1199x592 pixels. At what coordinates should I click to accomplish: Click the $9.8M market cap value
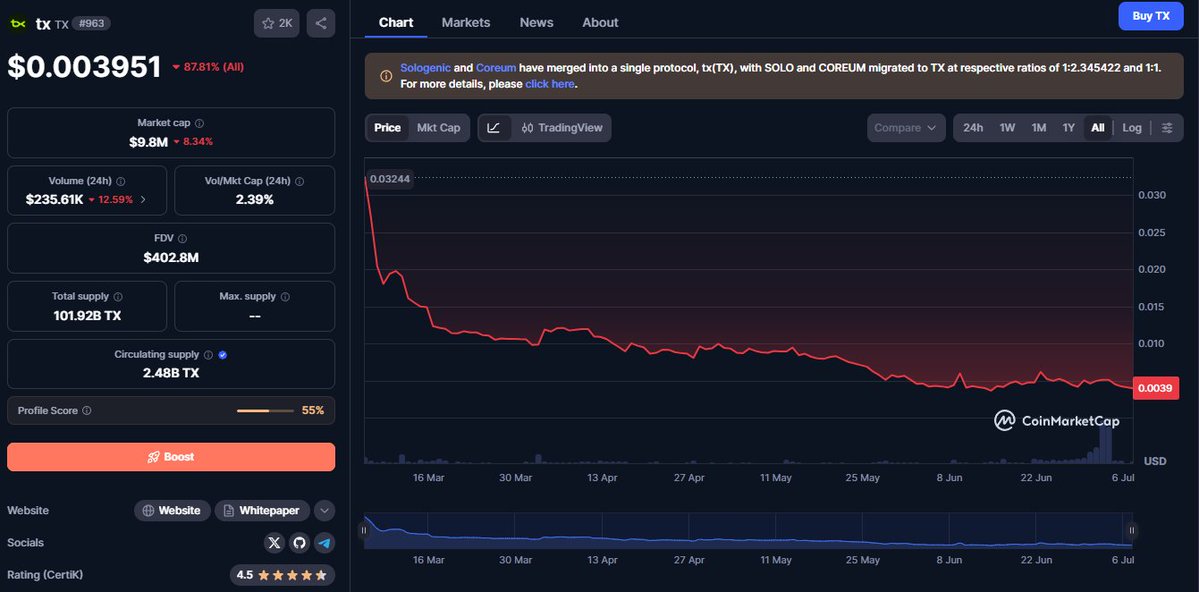pos(148,141)
